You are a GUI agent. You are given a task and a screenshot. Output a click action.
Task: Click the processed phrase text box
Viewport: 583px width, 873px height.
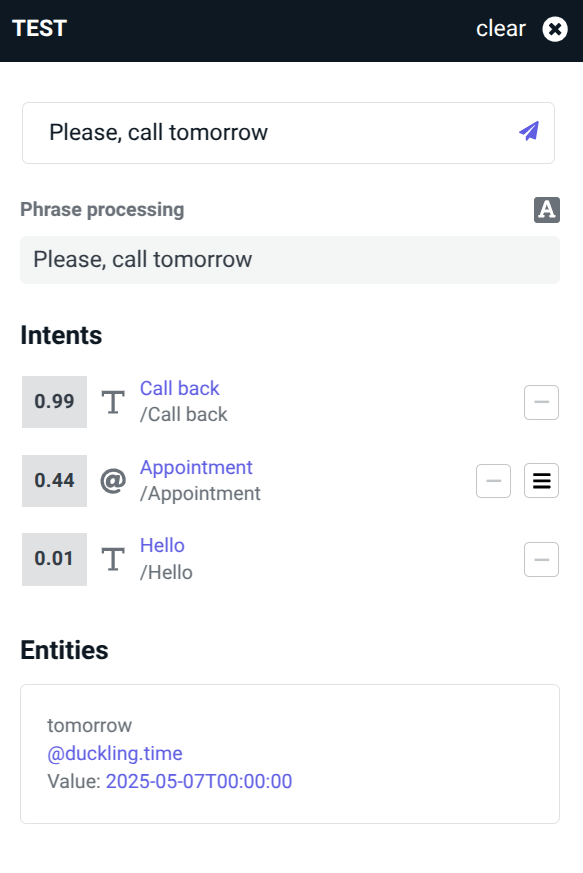pos(290,260)
